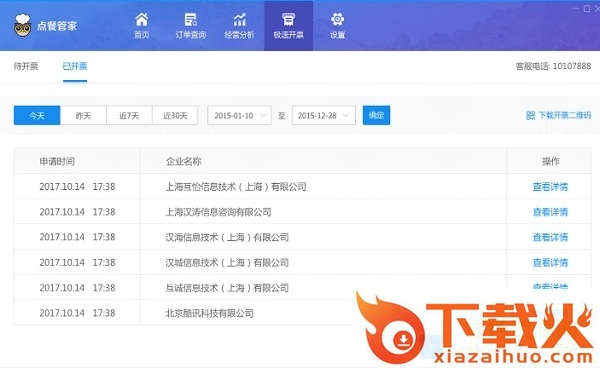View details for 汉海信息技术（上海）有限公司
600x368 pixels.
[550, 237]
